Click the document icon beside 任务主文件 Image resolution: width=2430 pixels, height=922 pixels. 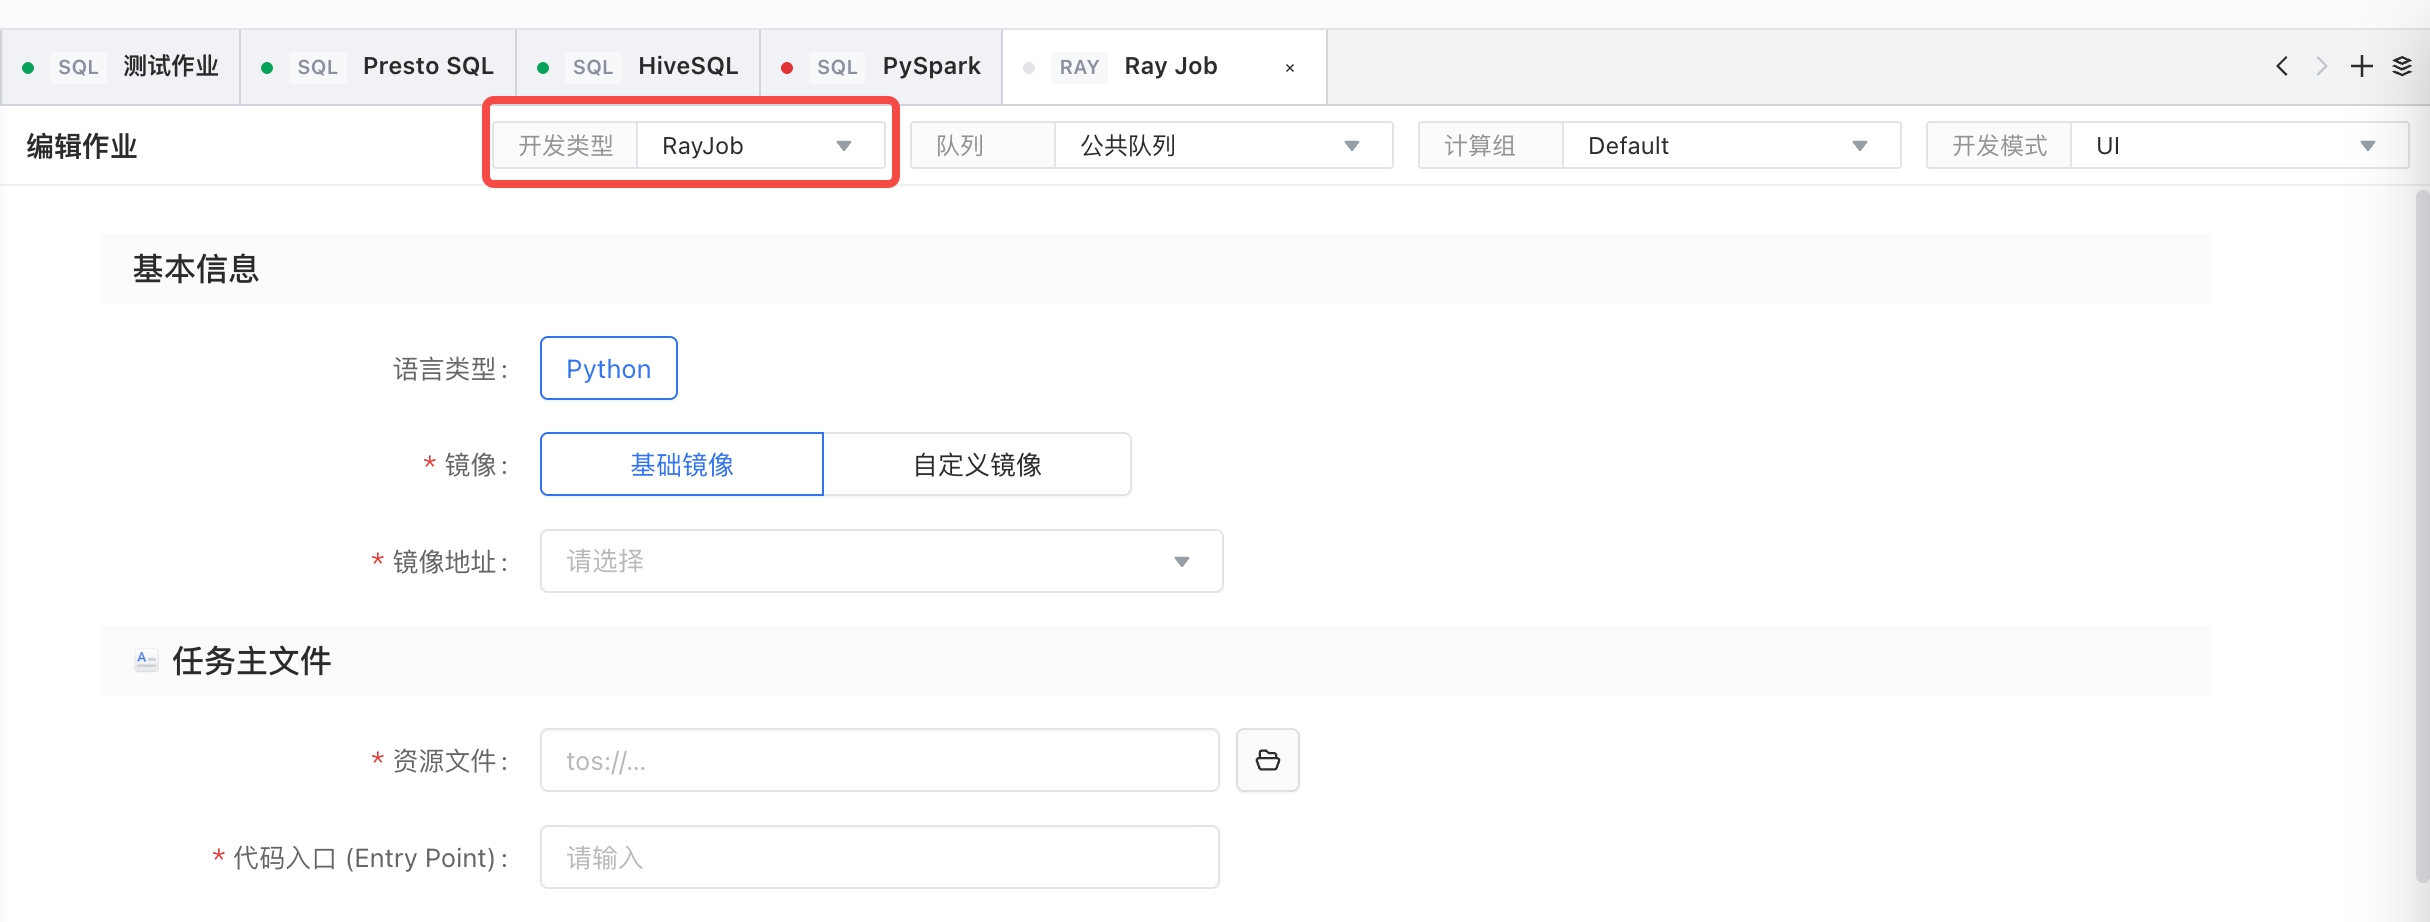tap(146, 660)
